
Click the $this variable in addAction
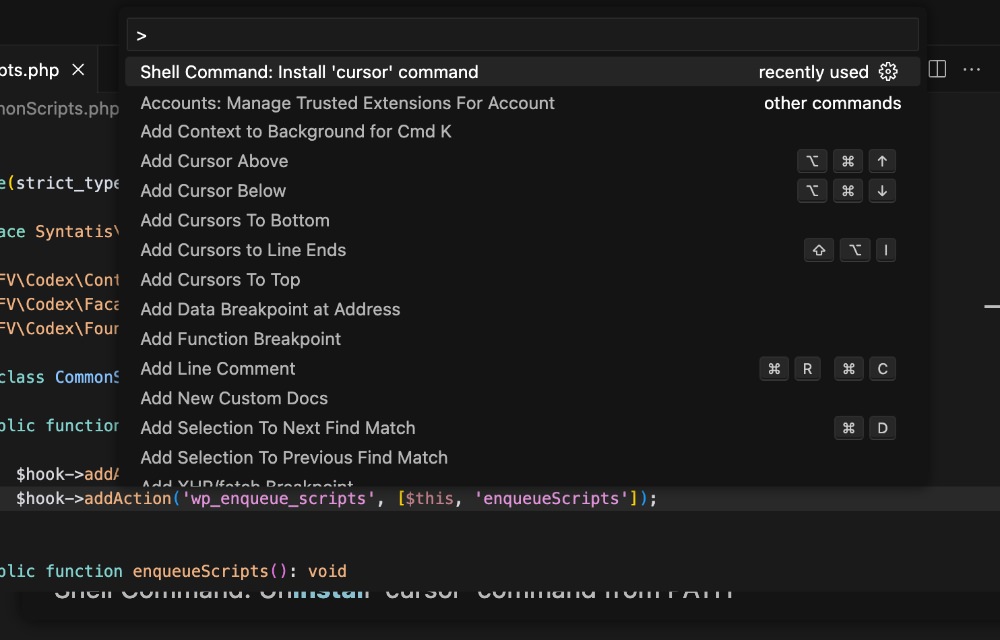click(429, 498)
